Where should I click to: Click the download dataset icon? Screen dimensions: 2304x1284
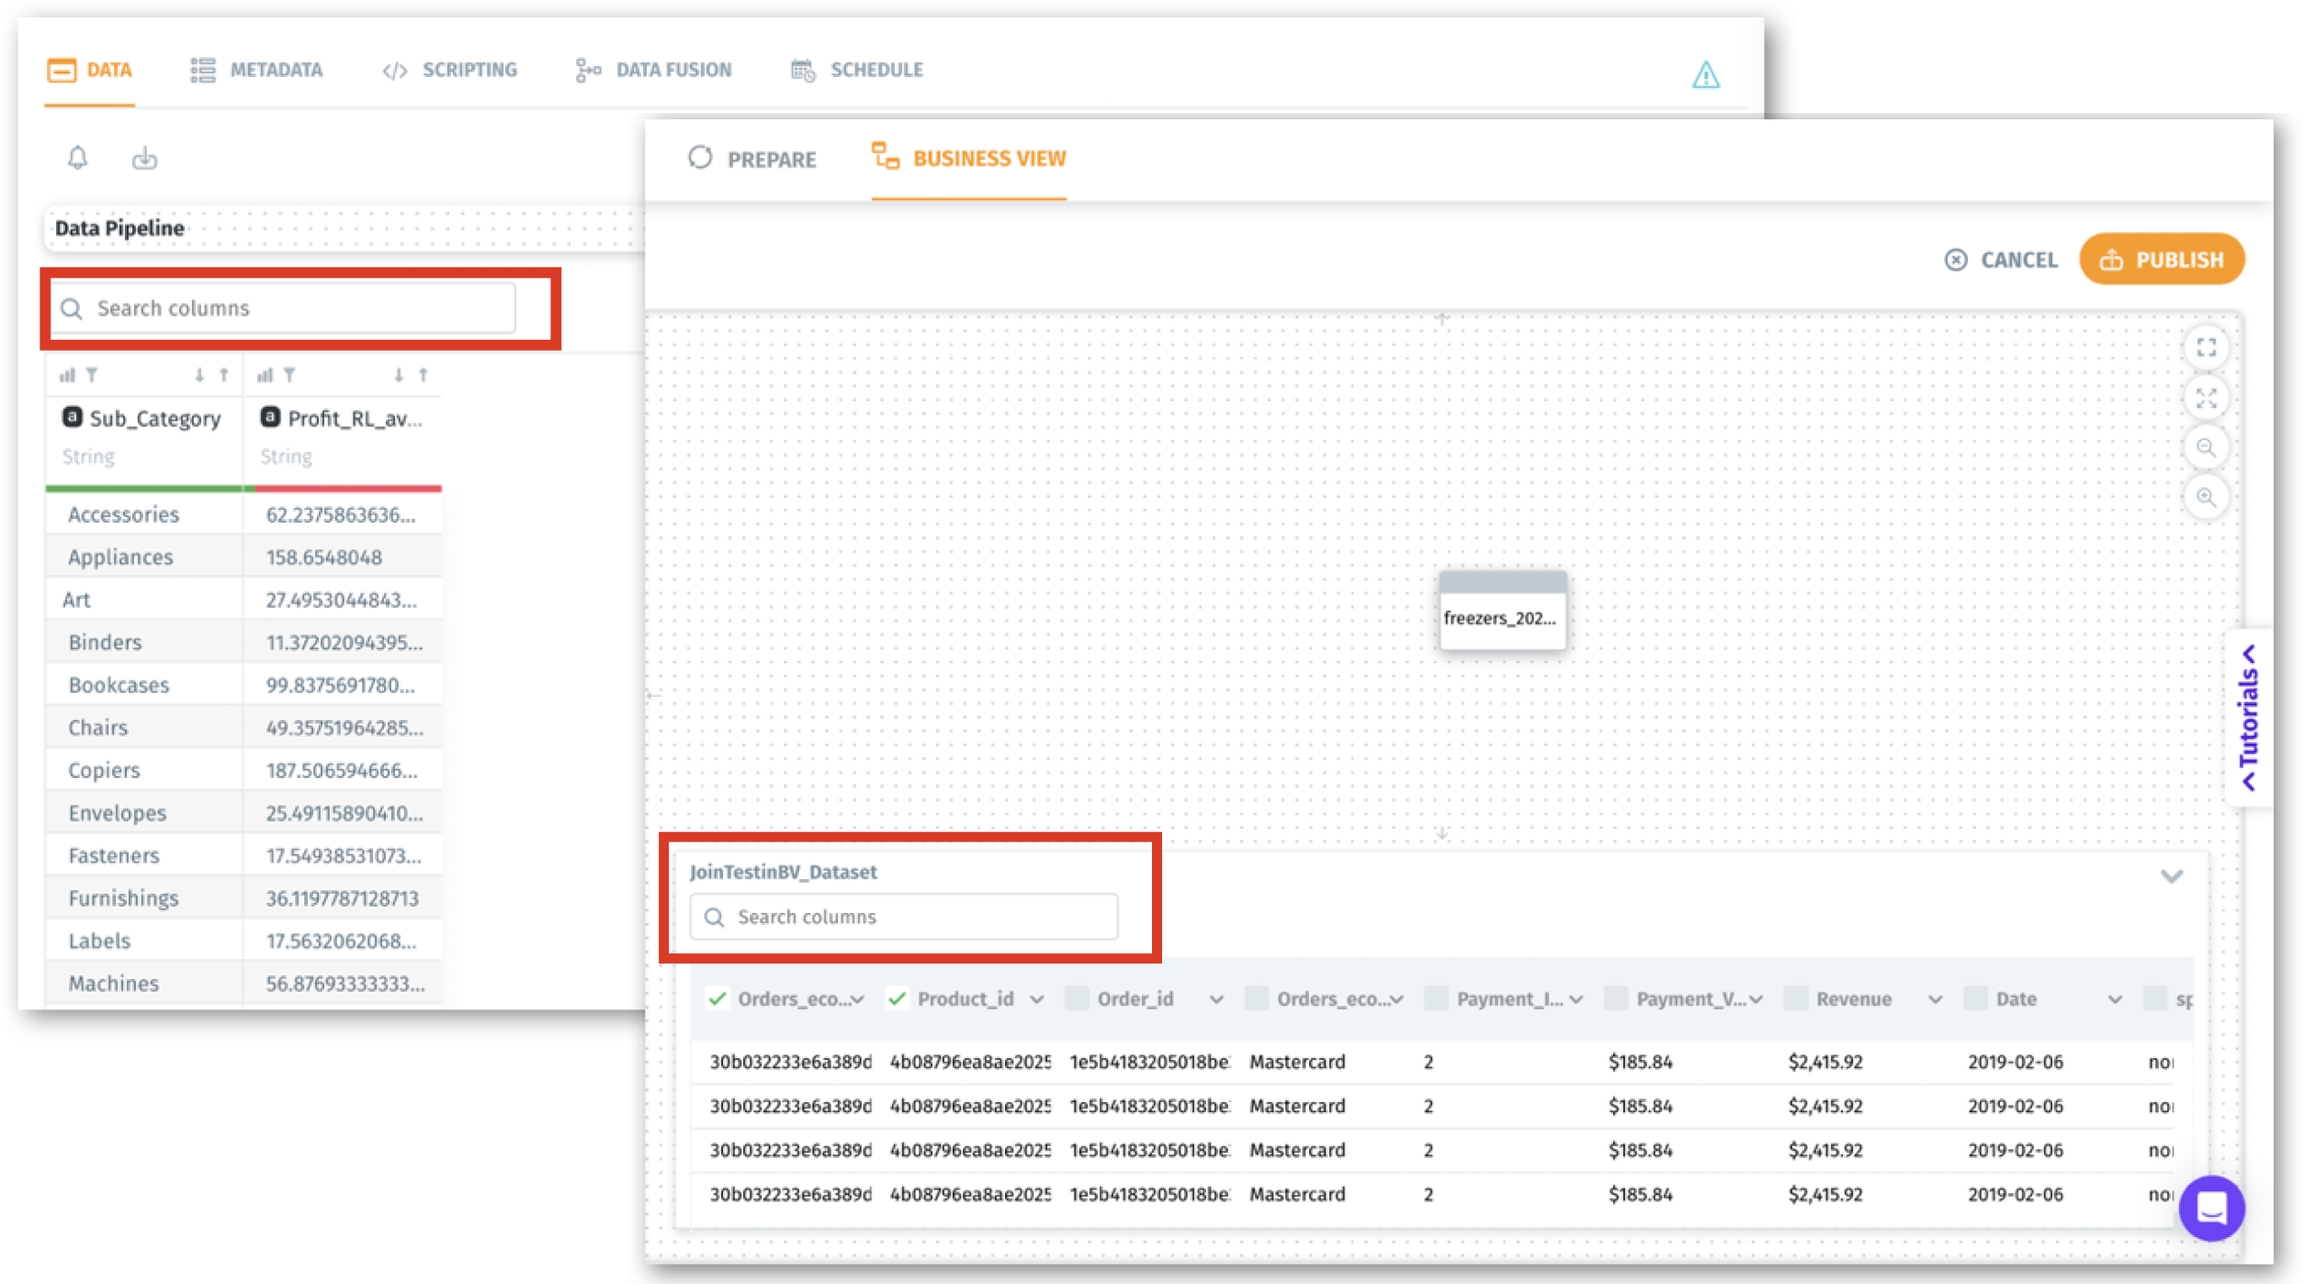(145, 157)
